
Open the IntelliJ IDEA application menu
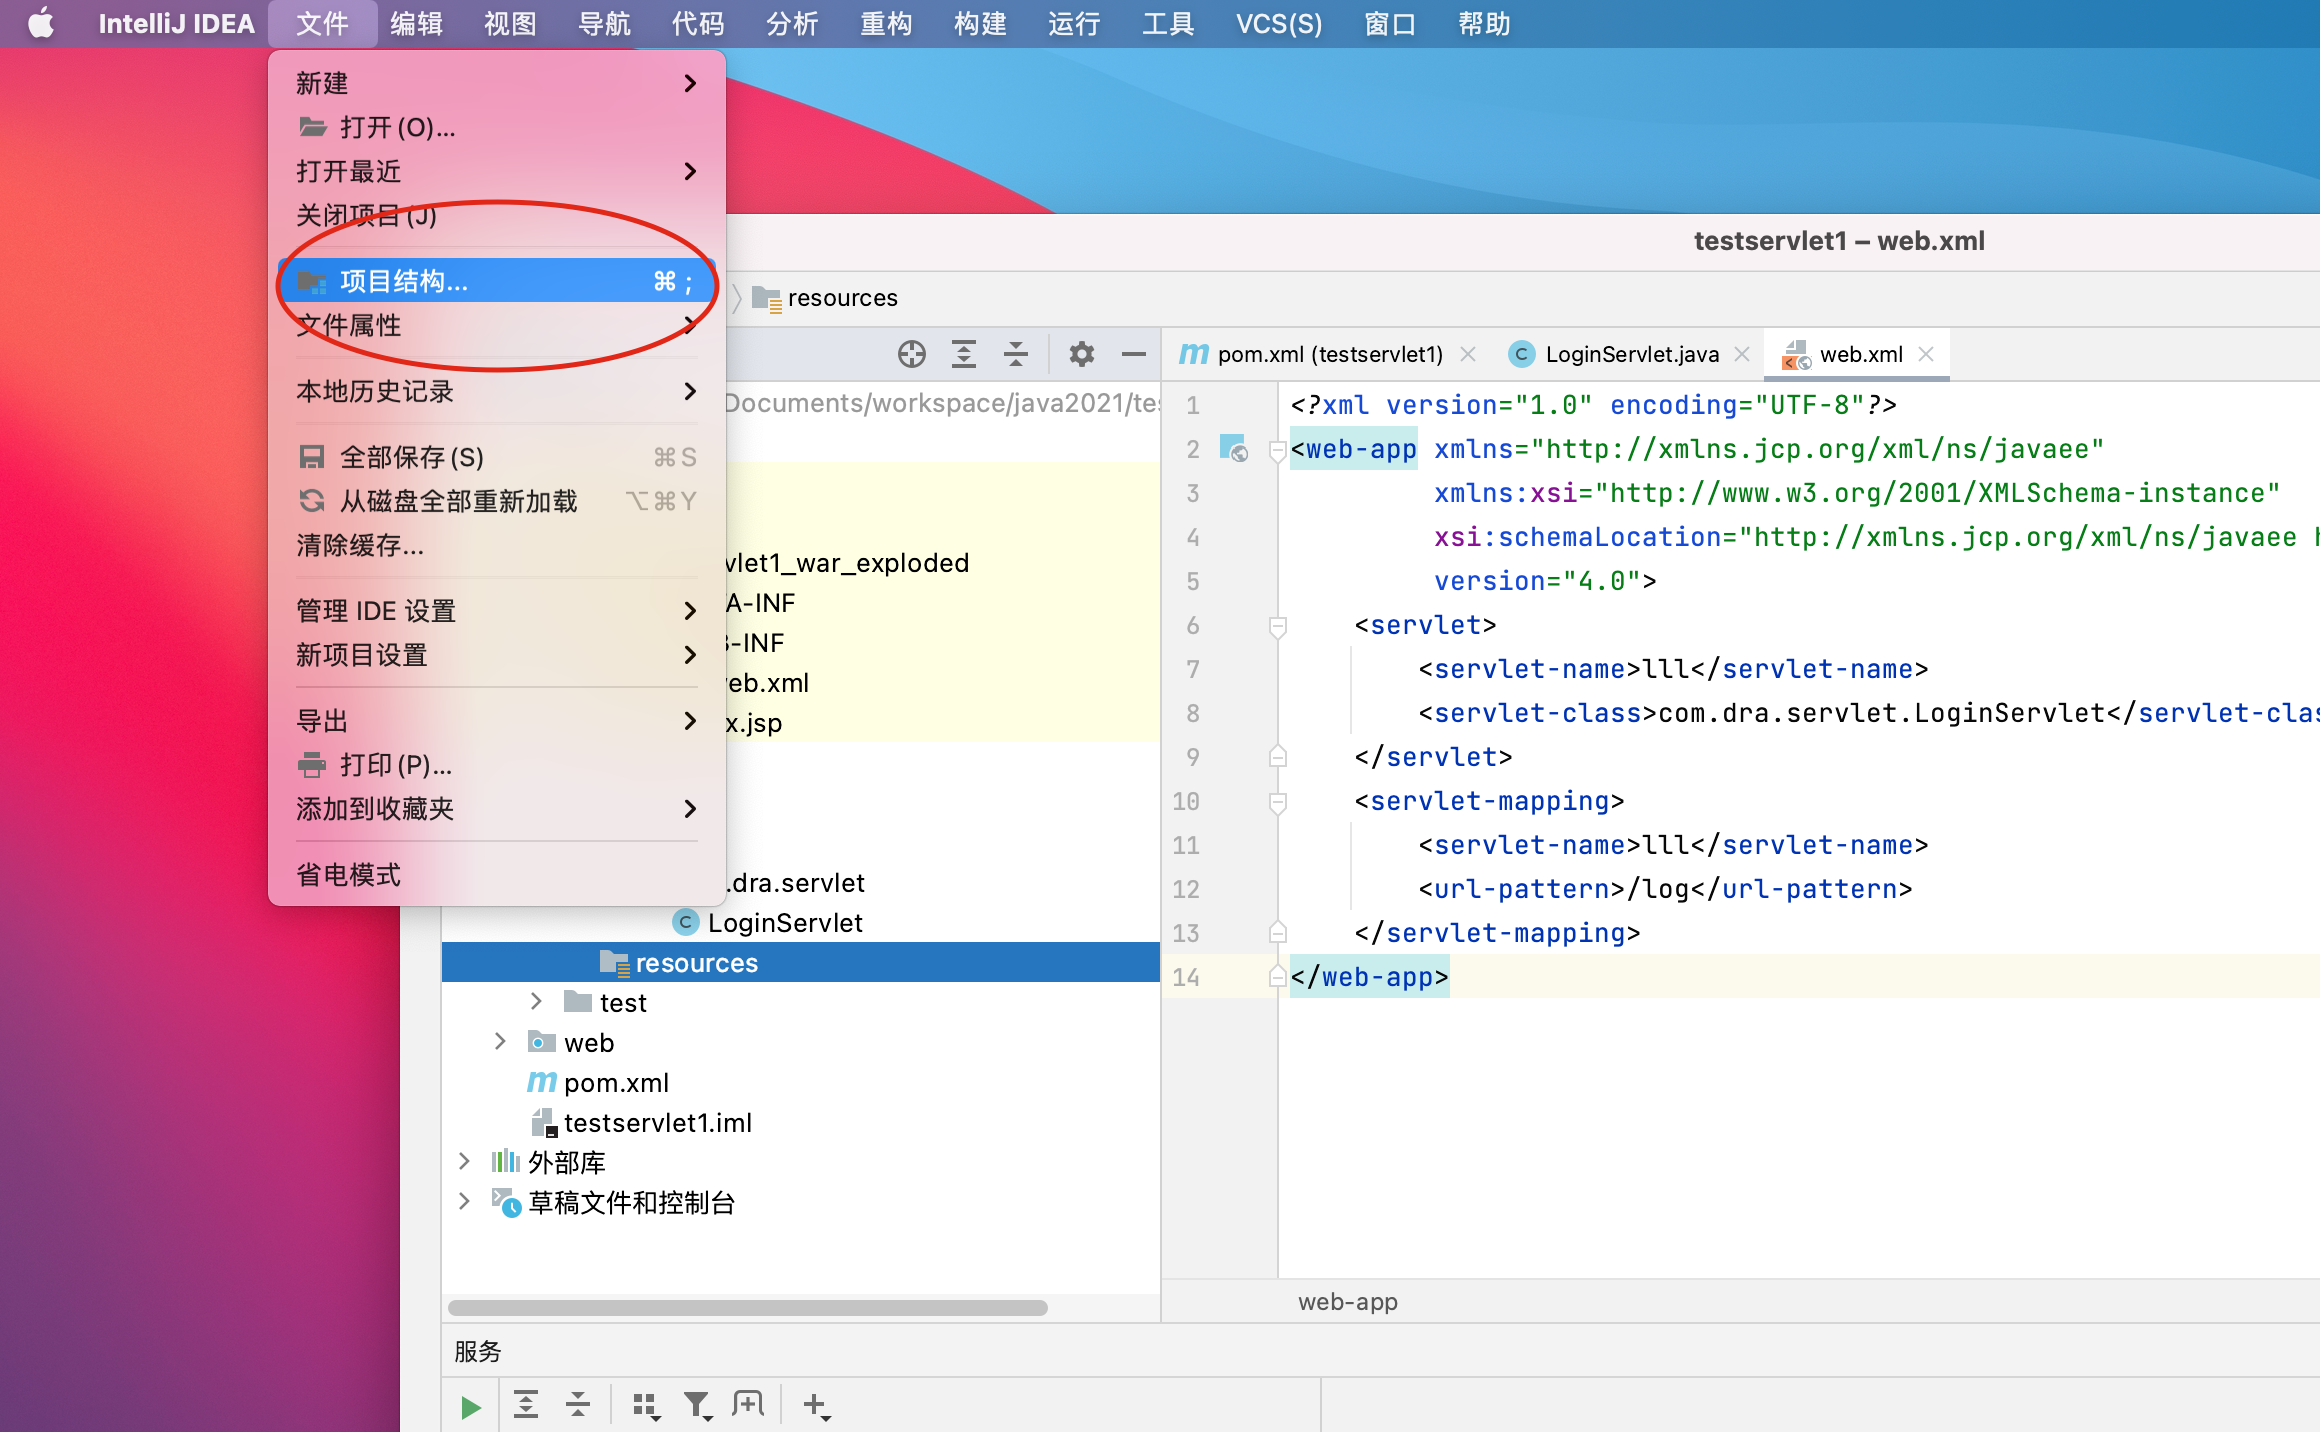(176, 23)
